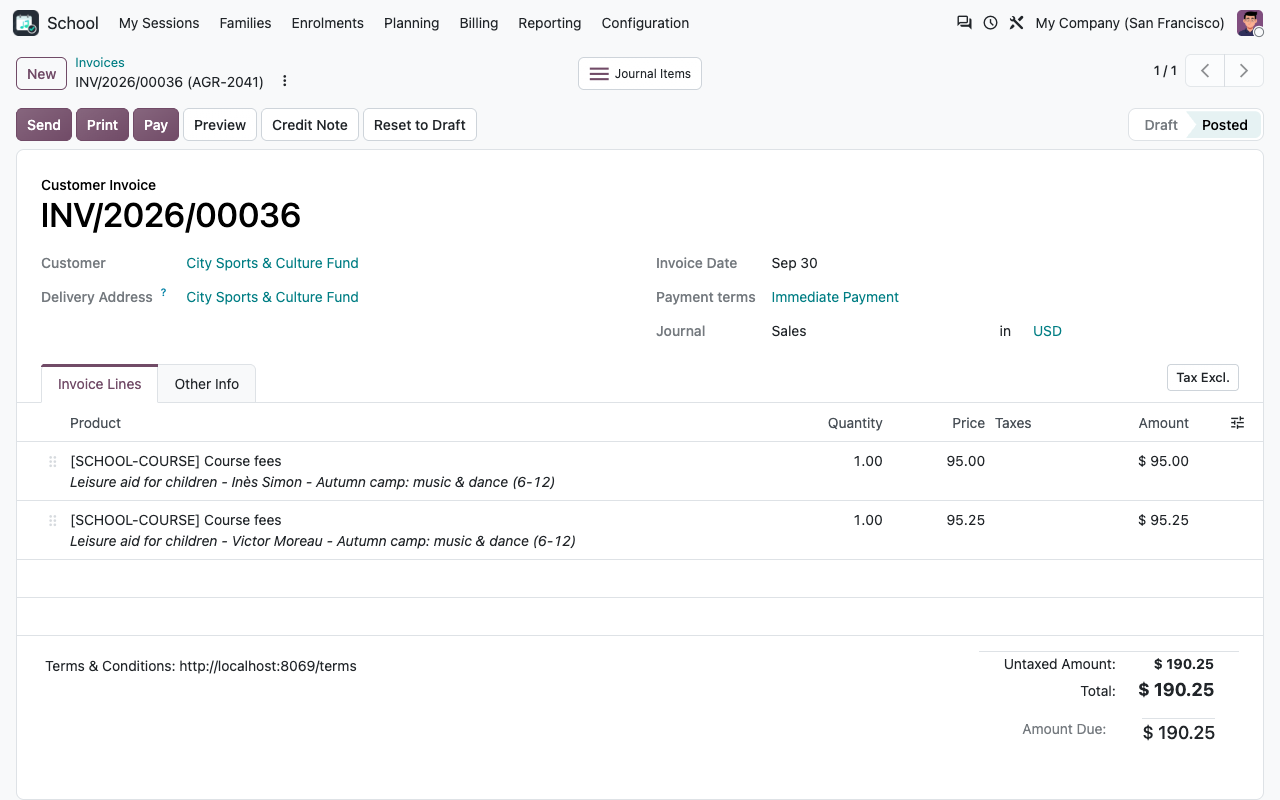
Task: Open the activities clock icon
Action: pyautogui.click(x=990, y=23)
